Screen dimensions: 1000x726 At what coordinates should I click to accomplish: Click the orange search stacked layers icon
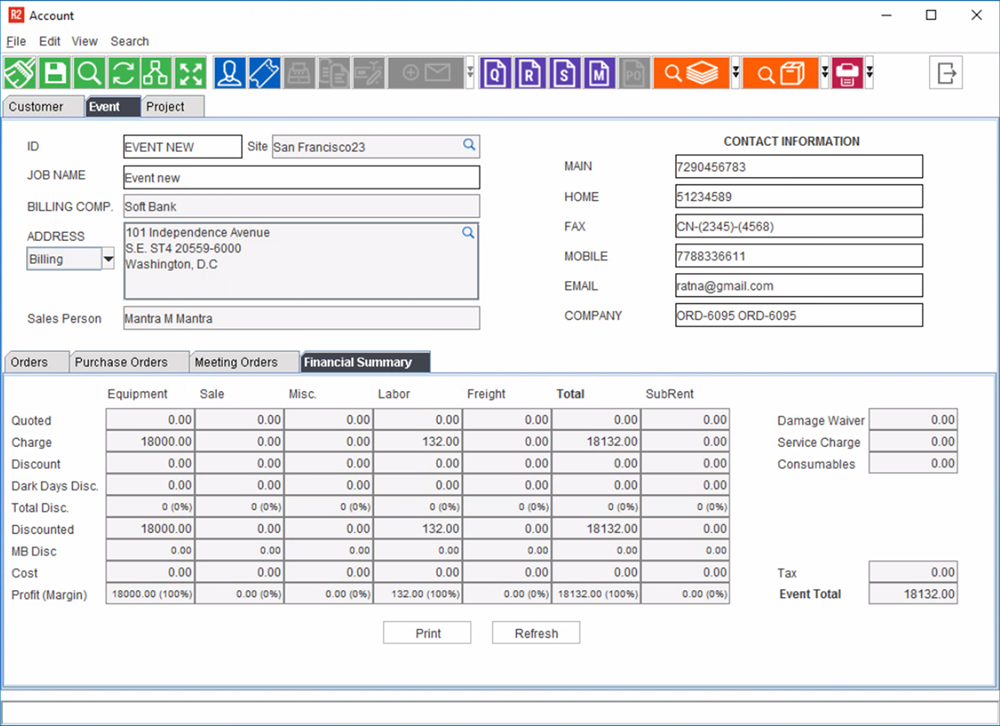point(691,73)
